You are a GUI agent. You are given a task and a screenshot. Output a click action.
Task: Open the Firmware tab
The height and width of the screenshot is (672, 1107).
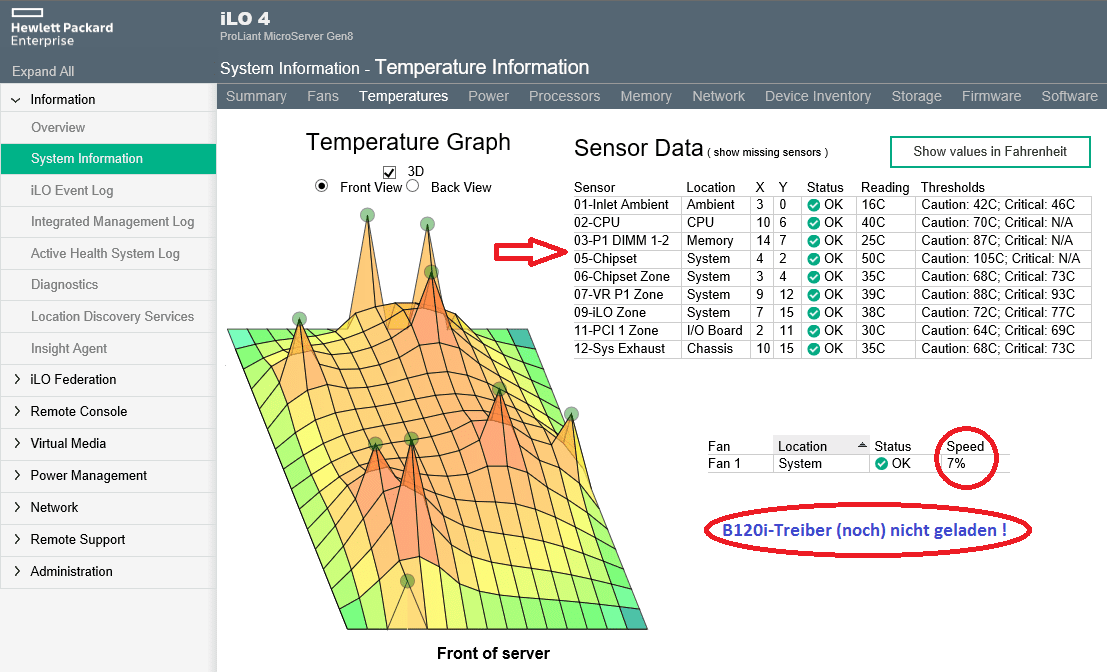991,96
